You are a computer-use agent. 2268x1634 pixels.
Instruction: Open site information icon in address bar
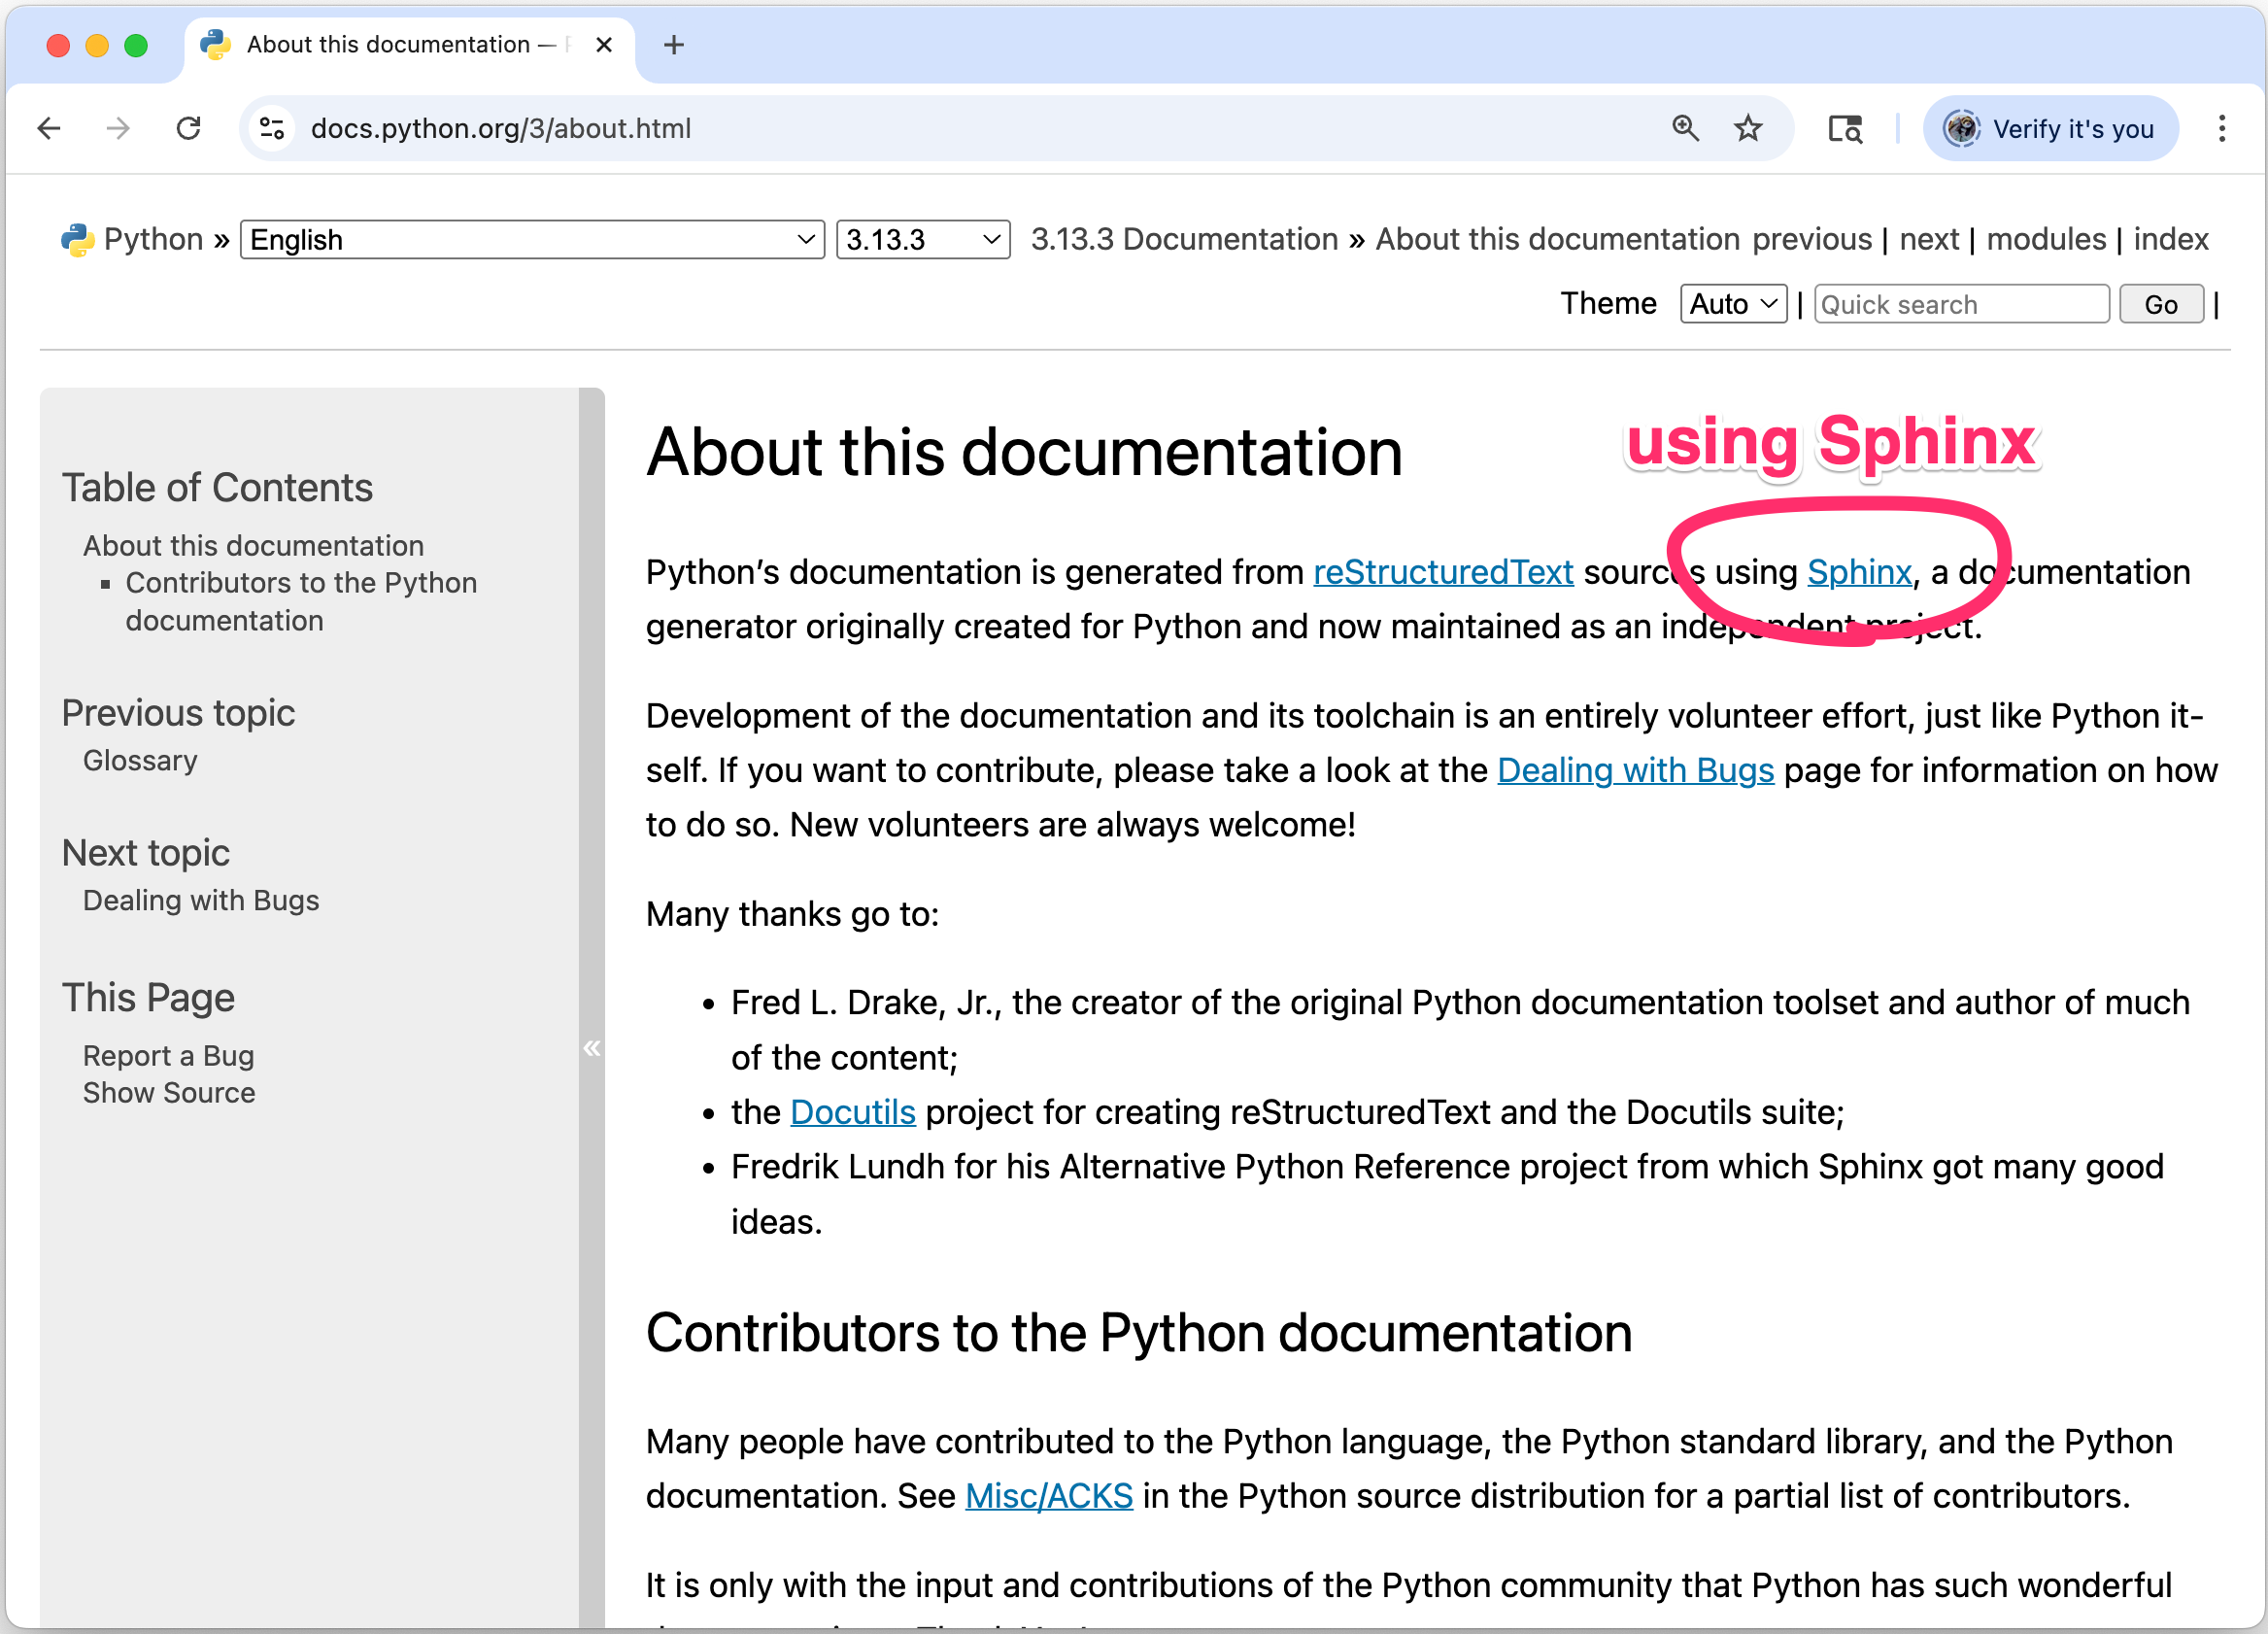coord(272,128)
